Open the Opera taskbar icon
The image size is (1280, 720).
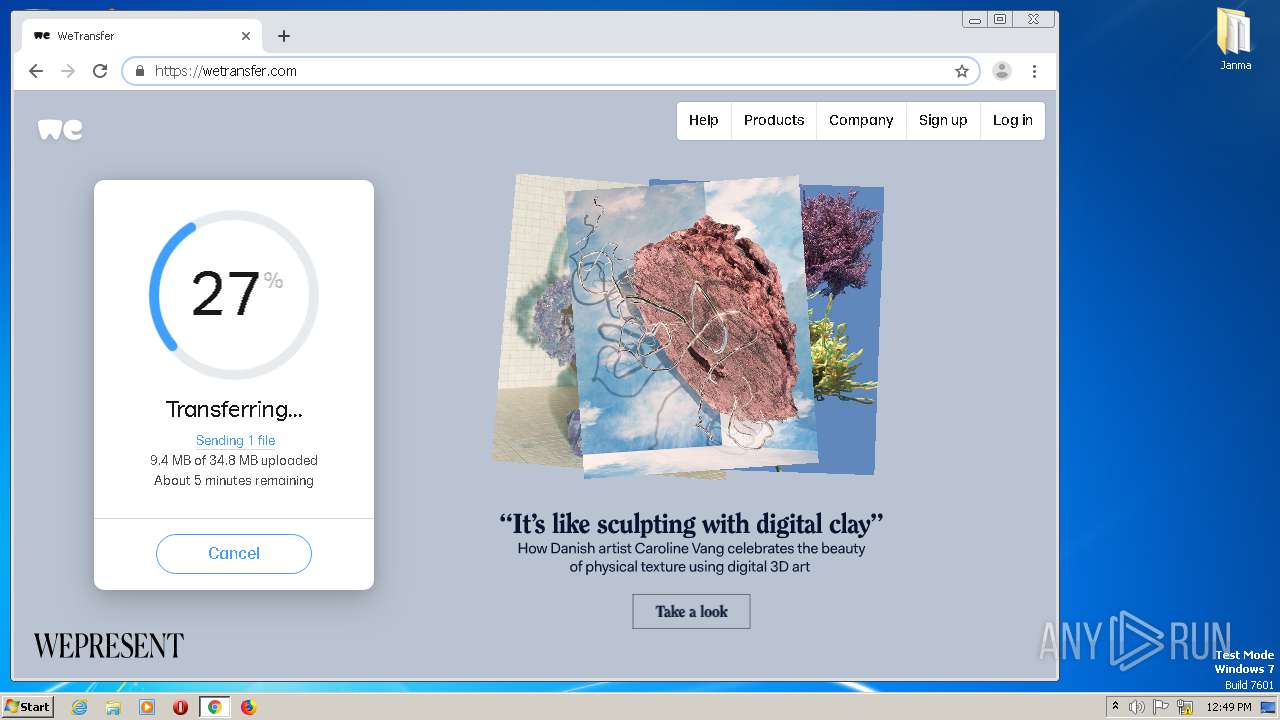[180, 707]
